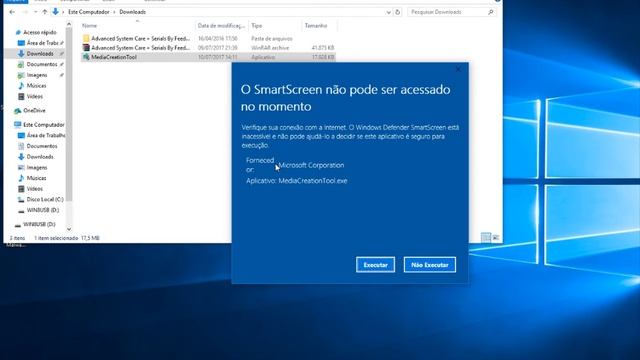Close the SmartScreen dialog with X

[x=458, y=69]
